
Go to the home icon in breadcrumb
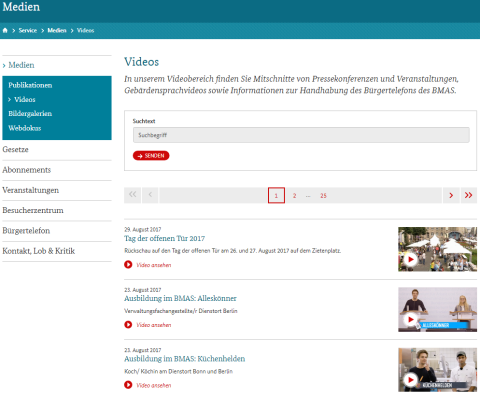pos(5,30)
